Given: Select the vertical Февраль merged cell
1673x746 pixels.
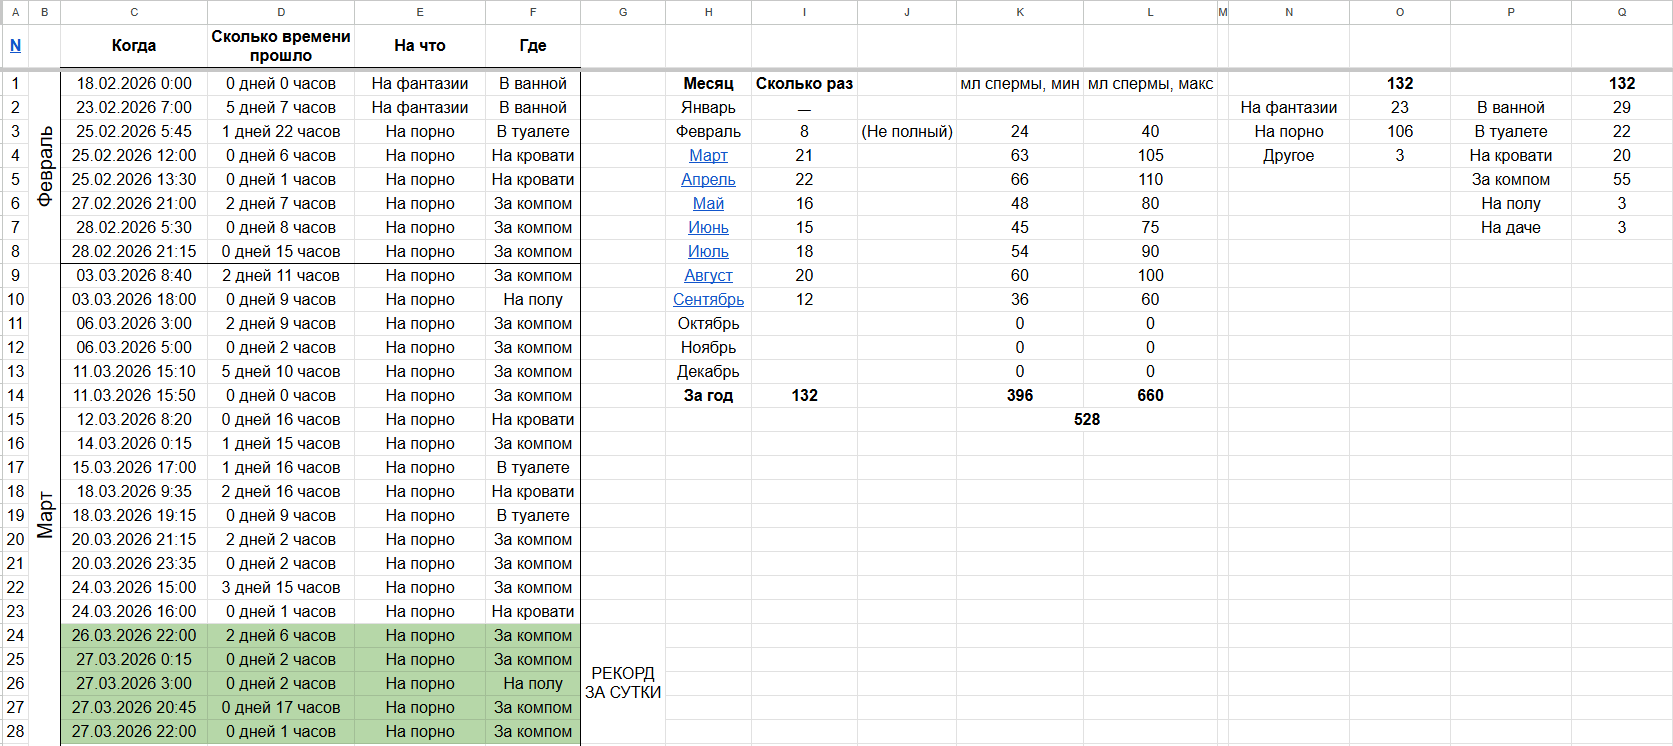Looking at the screenshot, I should [45, 167].
